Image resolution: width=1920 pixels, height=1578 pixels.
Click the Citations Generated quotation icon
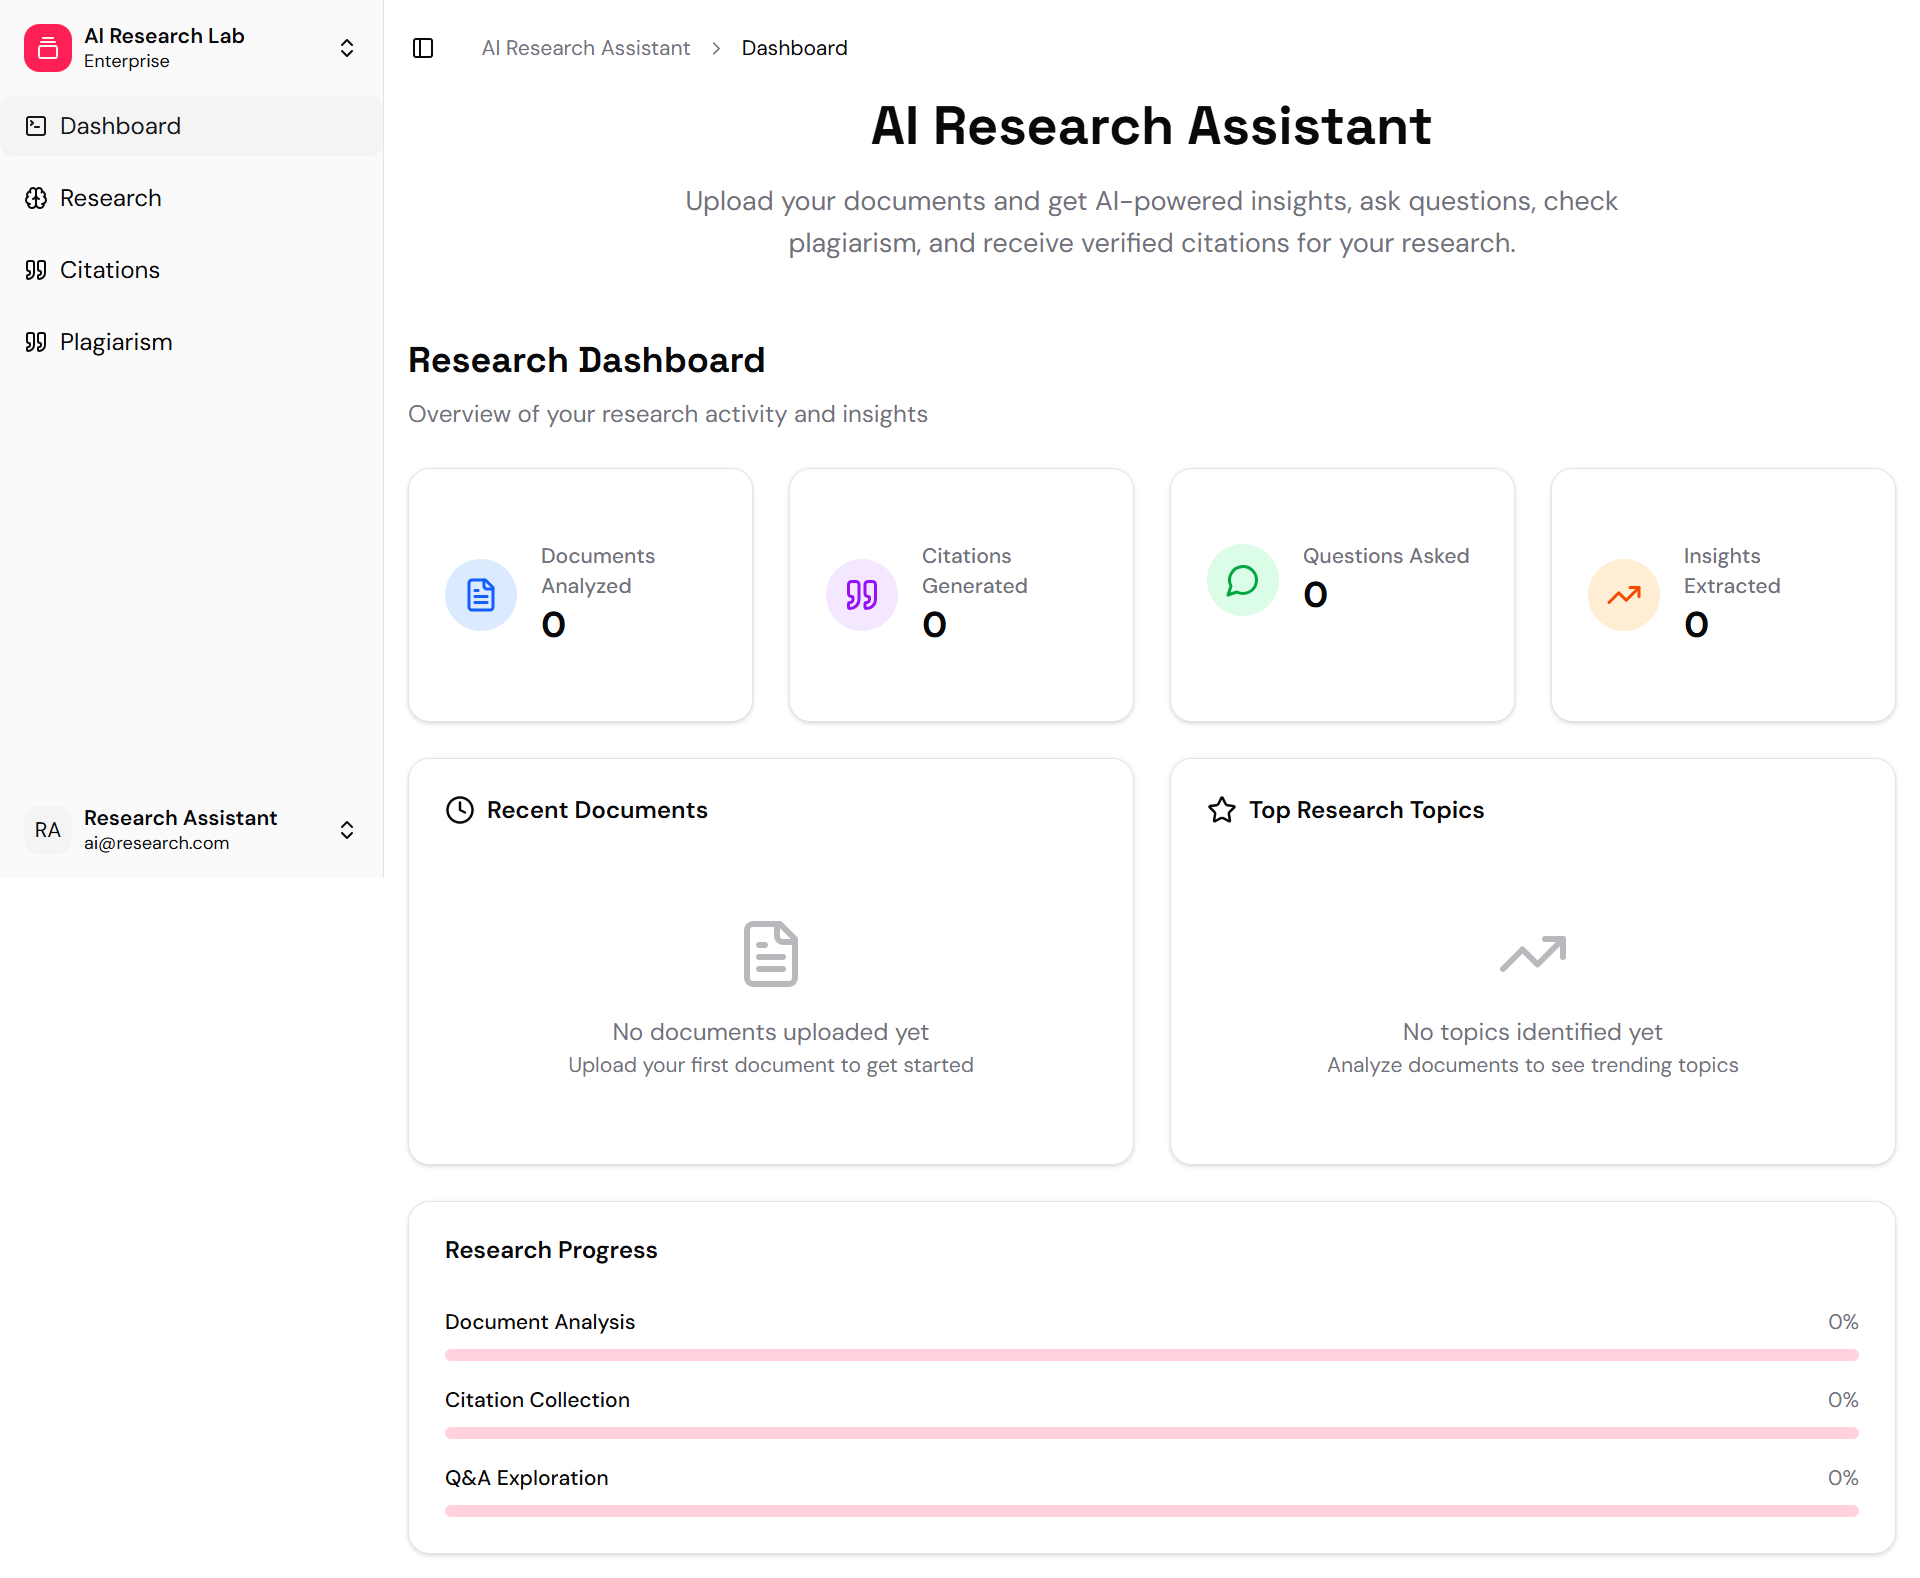pos(861,594)
